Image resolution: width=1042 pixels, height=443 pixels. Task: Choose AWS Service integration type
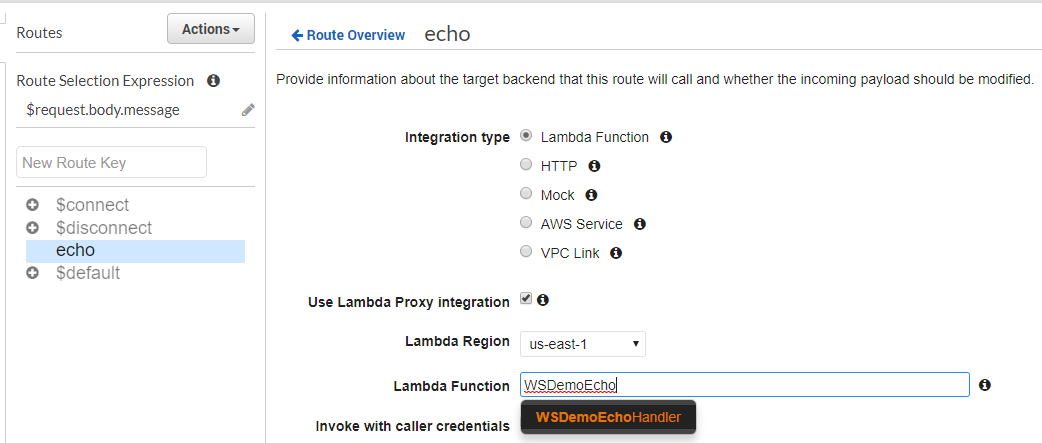coord(526,223)
